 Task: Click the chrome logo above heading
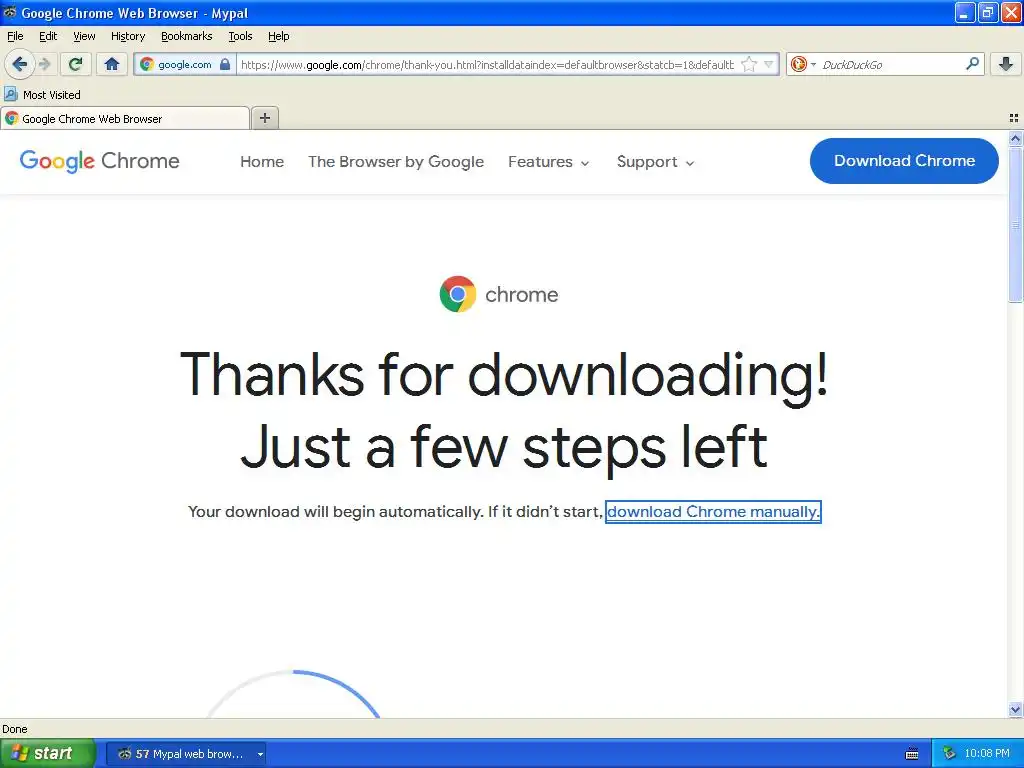[x=499, y=294]
